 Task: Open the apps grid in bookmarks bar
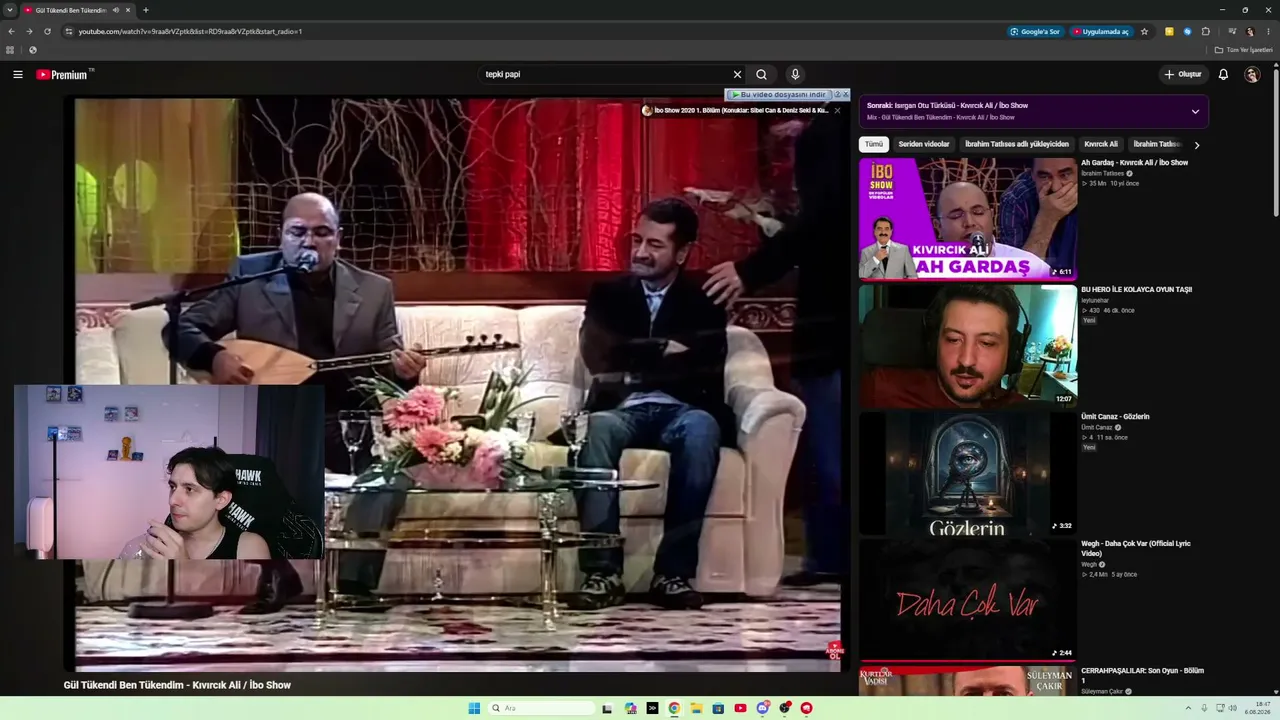[x=10, y=50]
